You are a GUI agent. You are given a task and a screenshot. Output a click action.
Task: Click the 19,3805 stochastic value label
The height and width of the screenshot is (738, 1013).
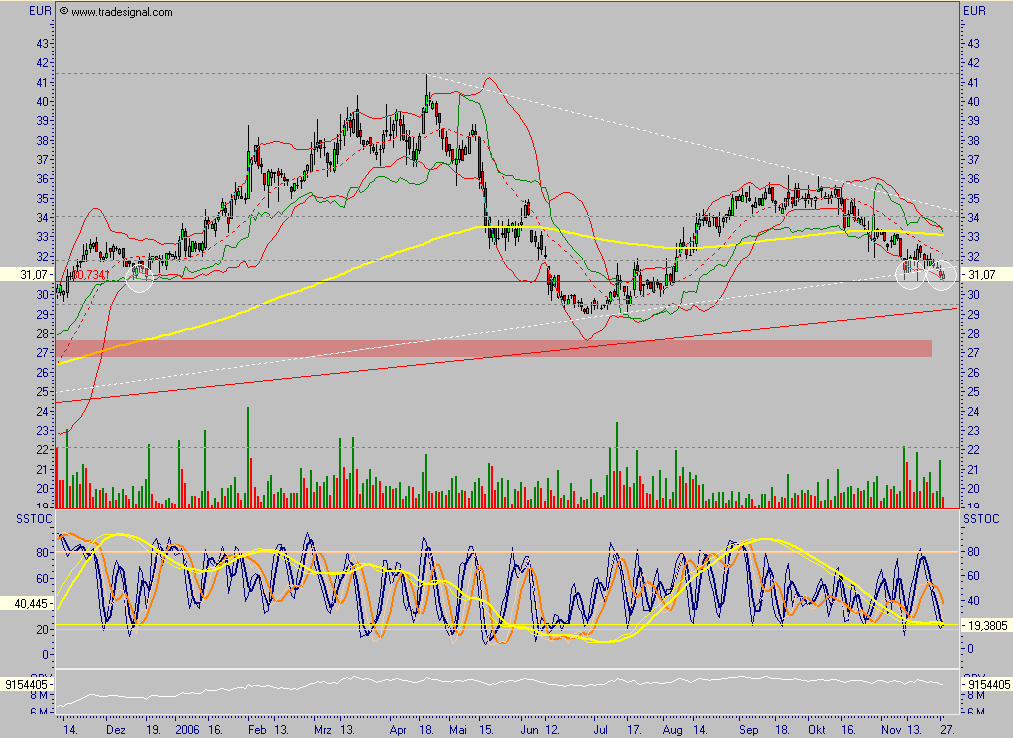coord(985,623)
